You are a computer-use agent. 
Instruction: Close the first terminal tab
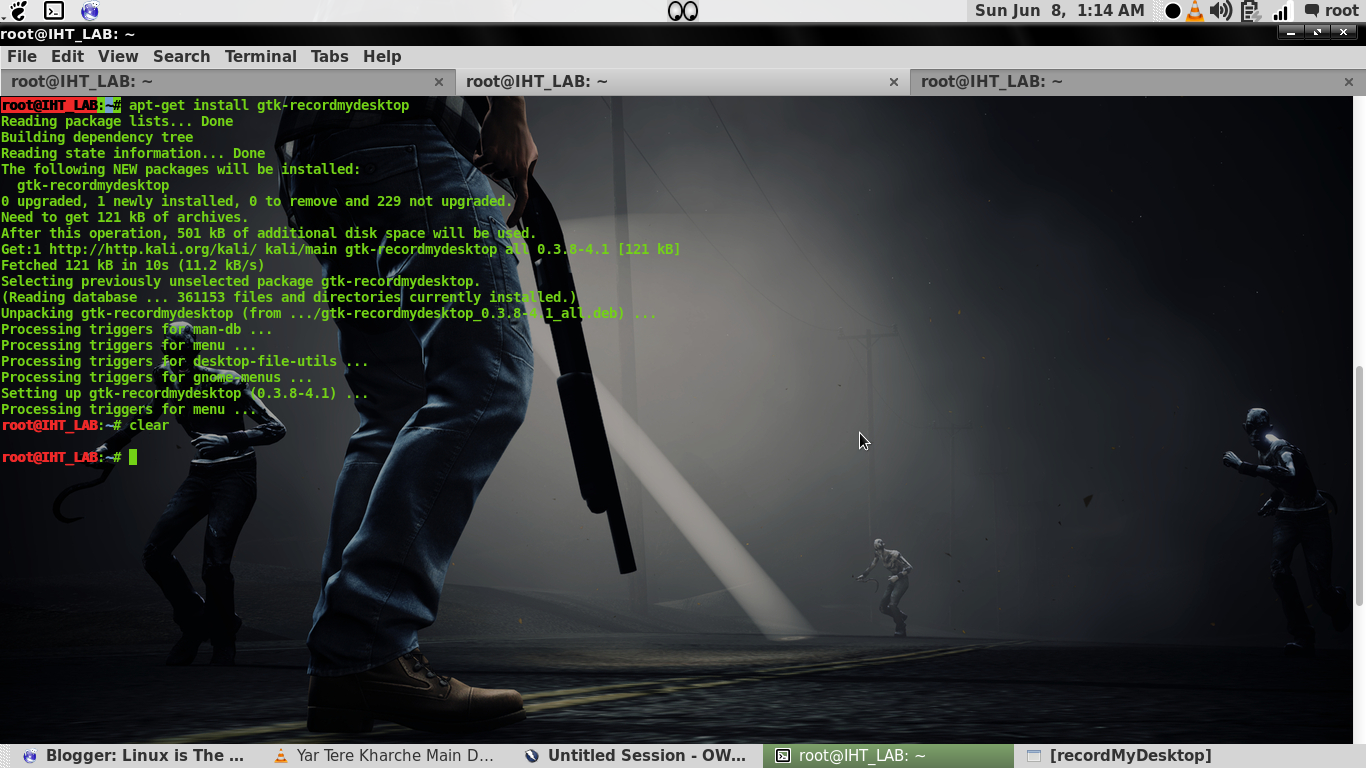pyautogui.click(x=438, y=82)
